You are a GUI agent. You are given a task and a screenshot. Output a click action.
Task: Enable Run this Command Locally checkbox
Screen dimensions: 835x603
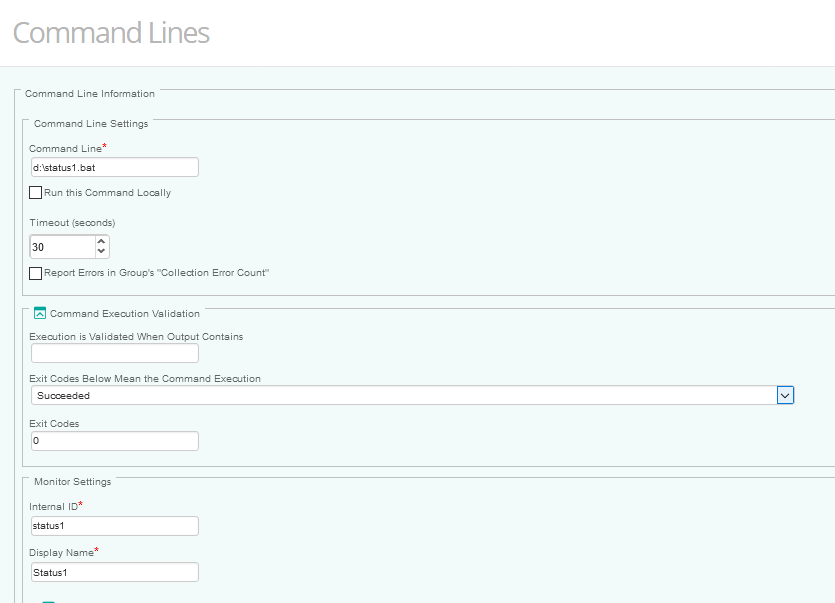(36, 193)
